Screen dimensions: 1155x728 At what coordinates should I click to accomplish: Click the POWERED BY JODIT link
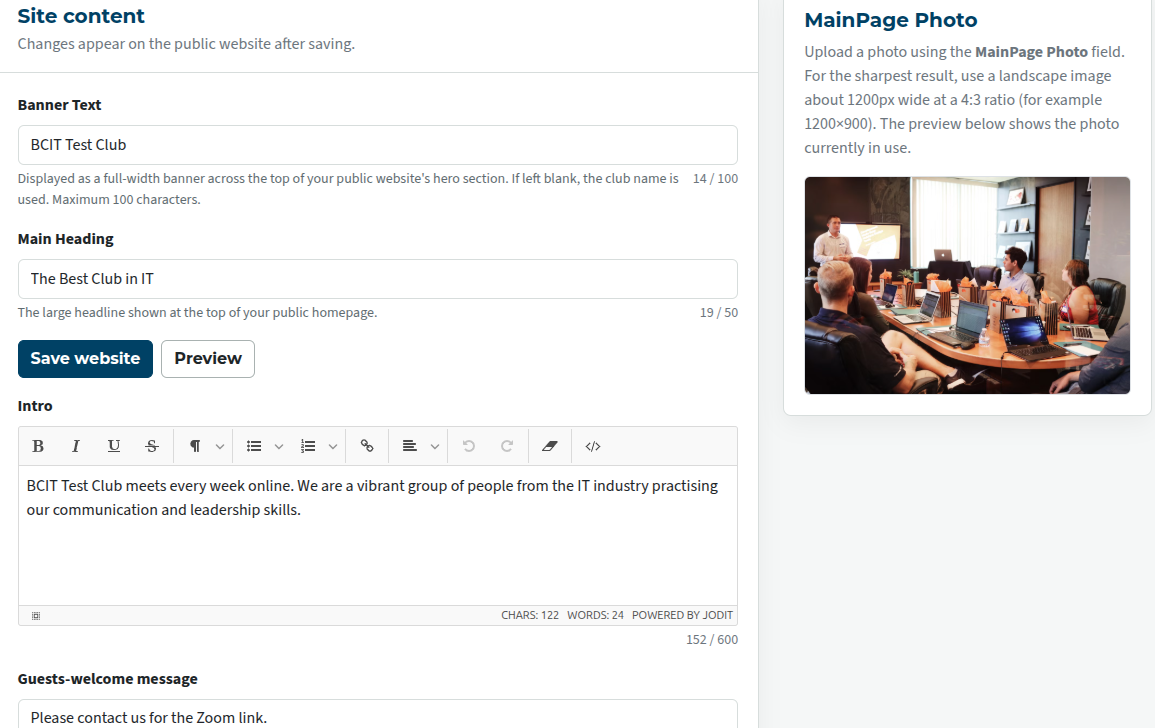(682, 615)
